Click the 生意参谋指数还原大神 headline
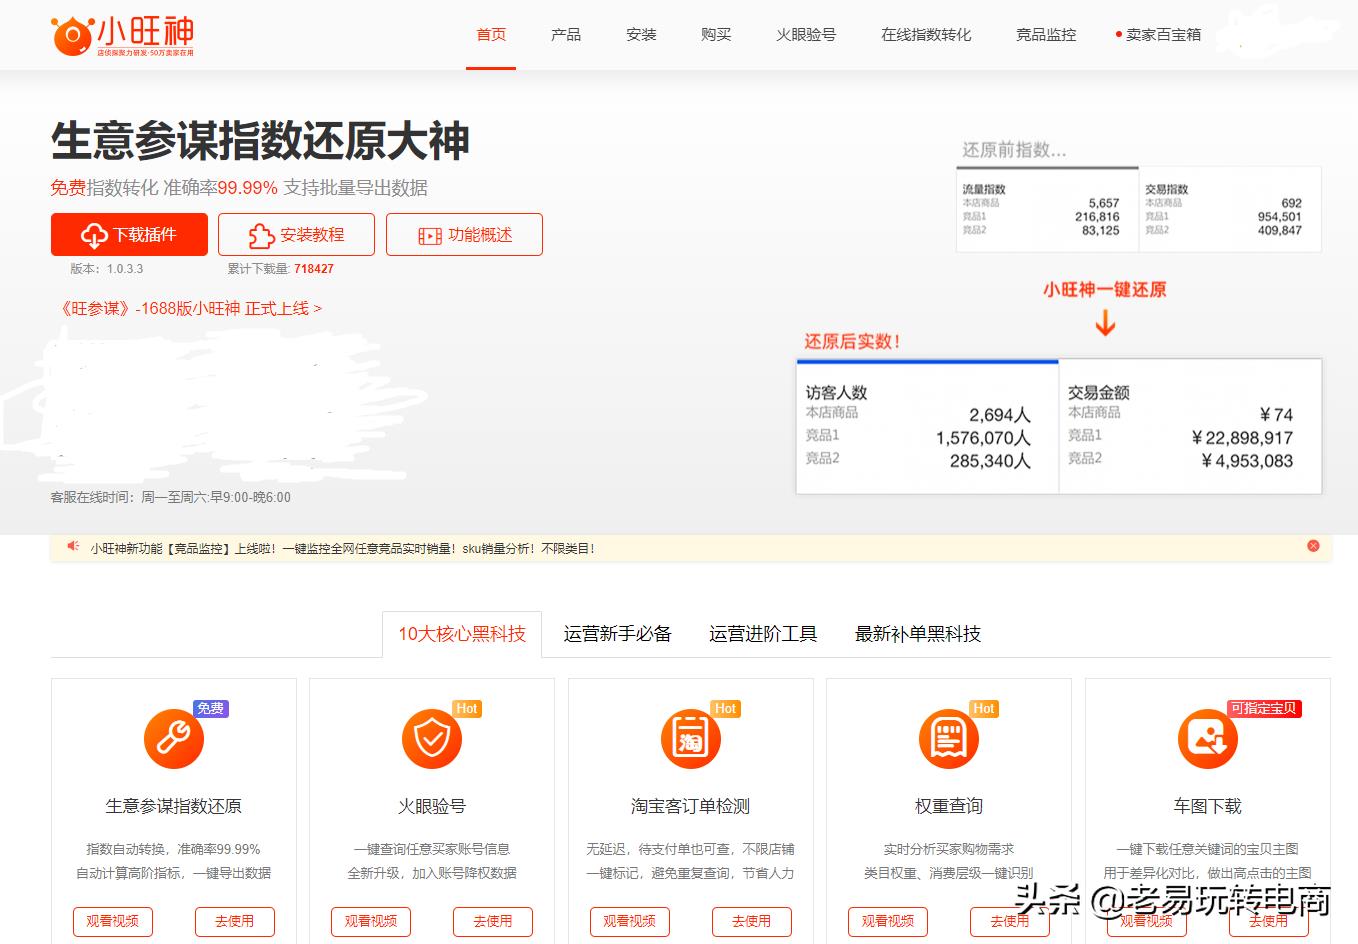This screenshot has width=1358, height=944. pyautogui.click(x=260, y=141)
